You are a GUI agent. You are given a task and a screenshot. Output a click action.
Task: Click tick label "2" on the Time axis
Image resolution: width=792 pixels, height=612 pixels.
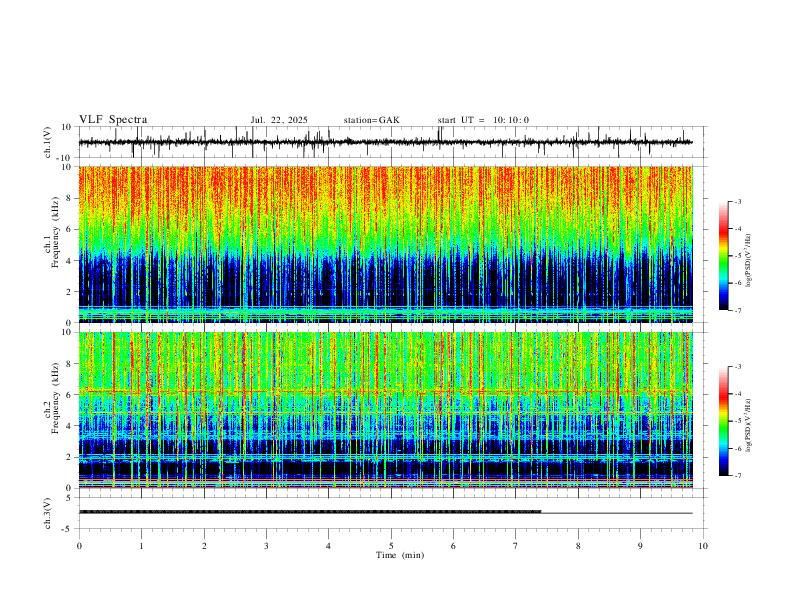204,546
